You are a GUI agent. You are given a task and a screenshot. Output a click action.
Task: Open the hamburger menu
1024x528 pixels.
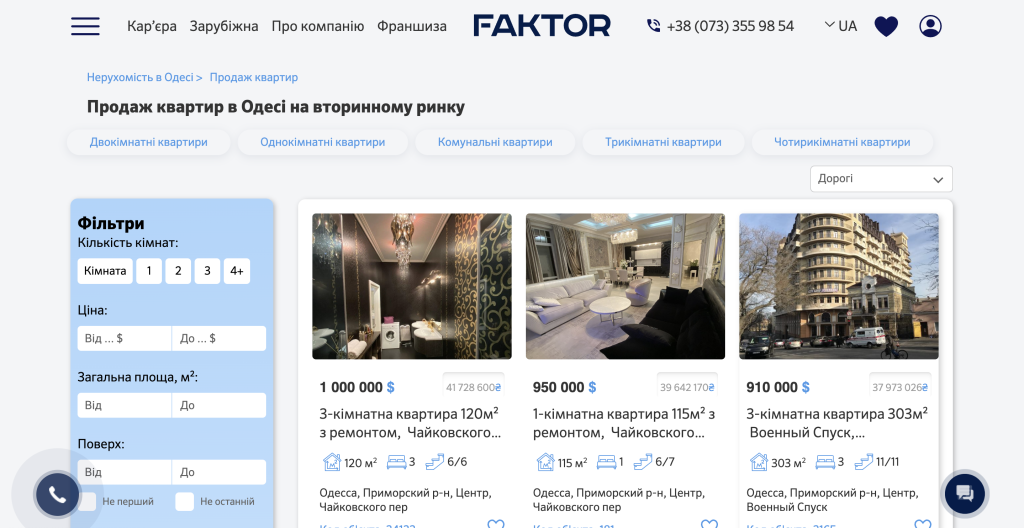[86, 26]
